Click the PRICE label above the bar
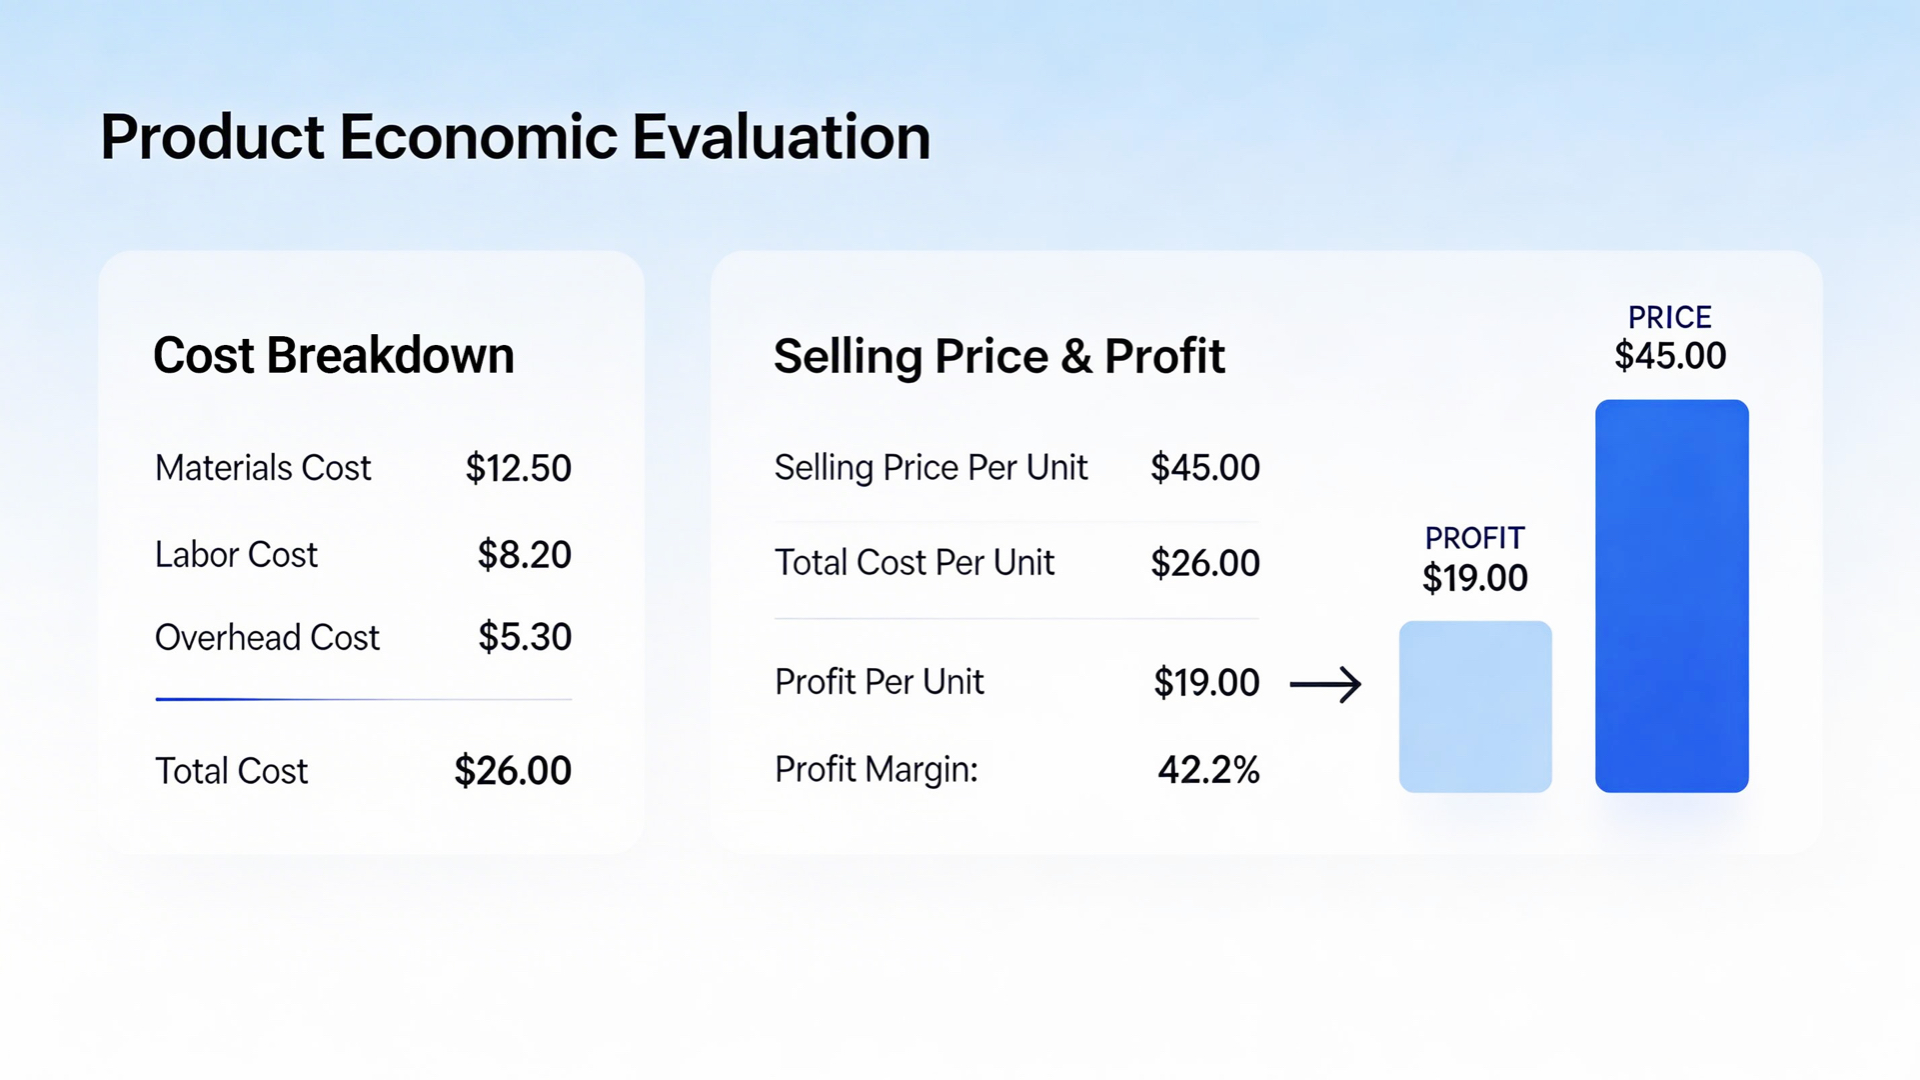 [x=1669, y=317]
